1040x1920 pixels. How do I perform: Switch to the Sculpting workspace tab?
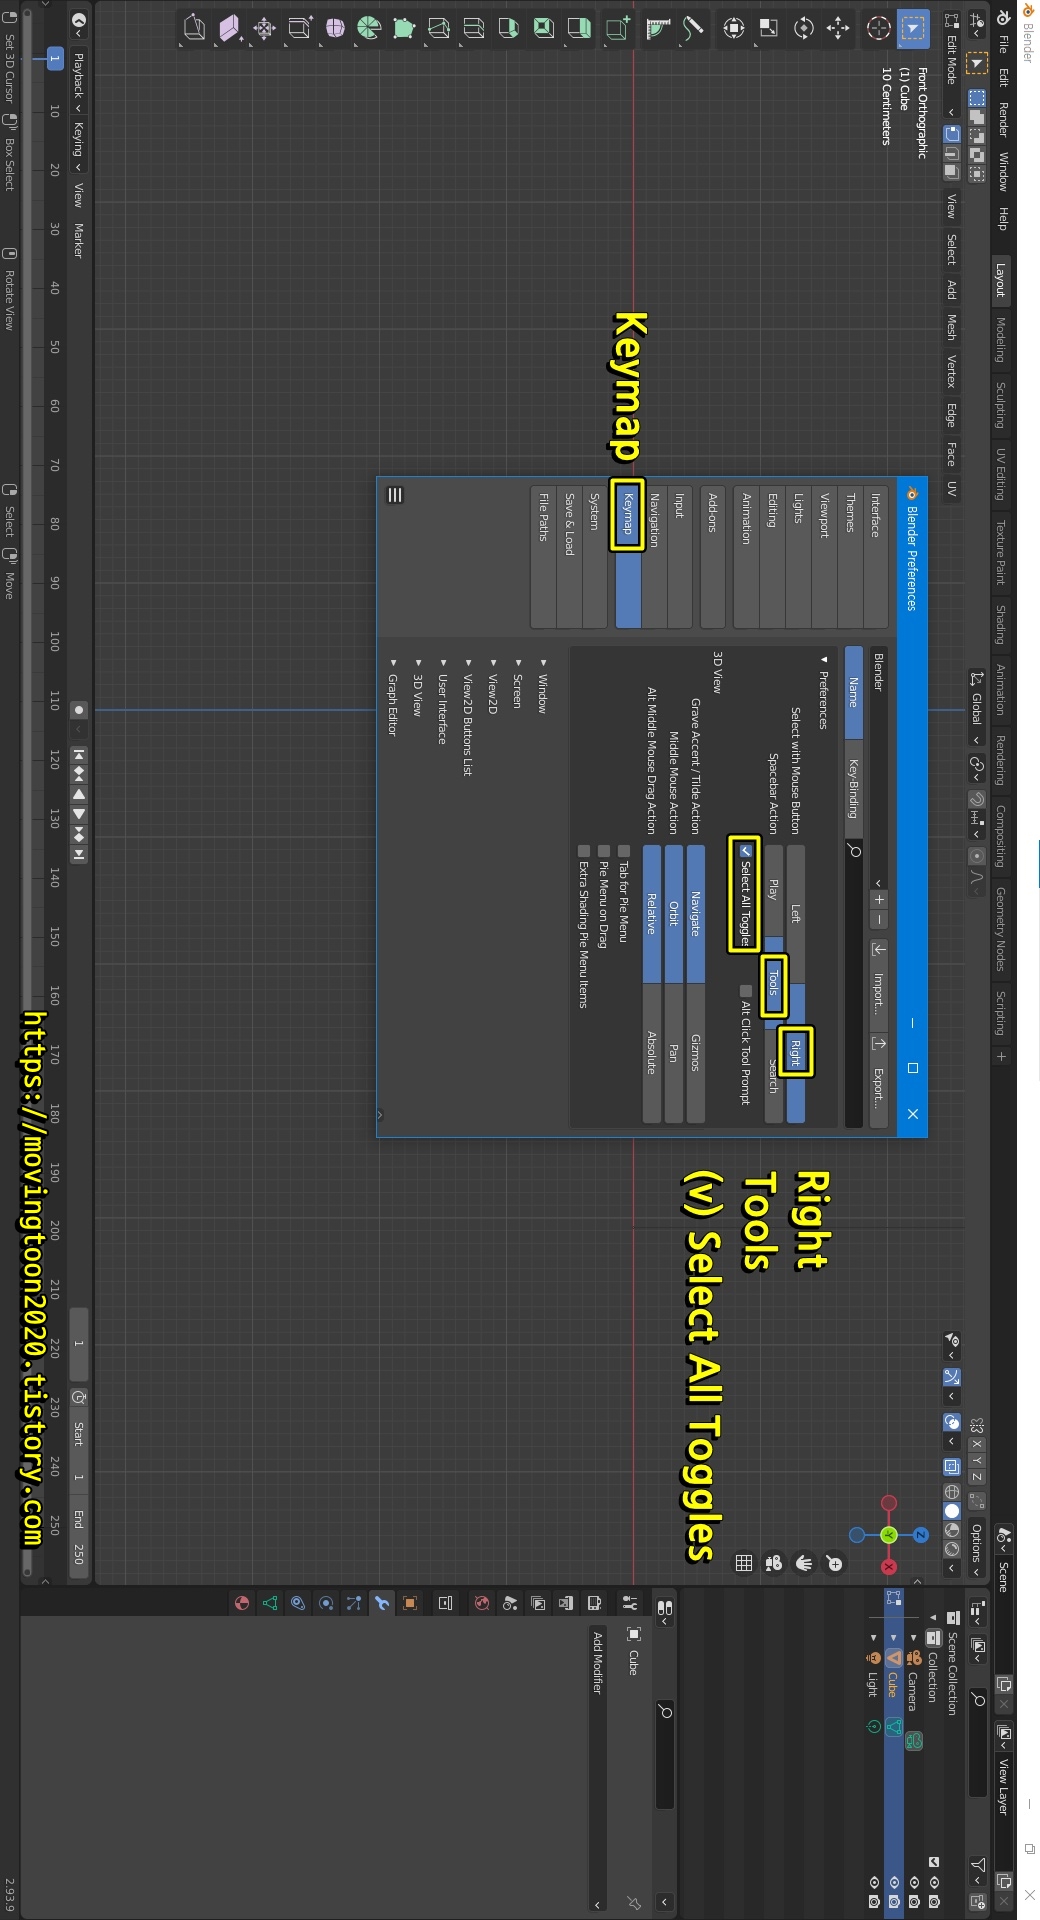tap(1000, 404)
